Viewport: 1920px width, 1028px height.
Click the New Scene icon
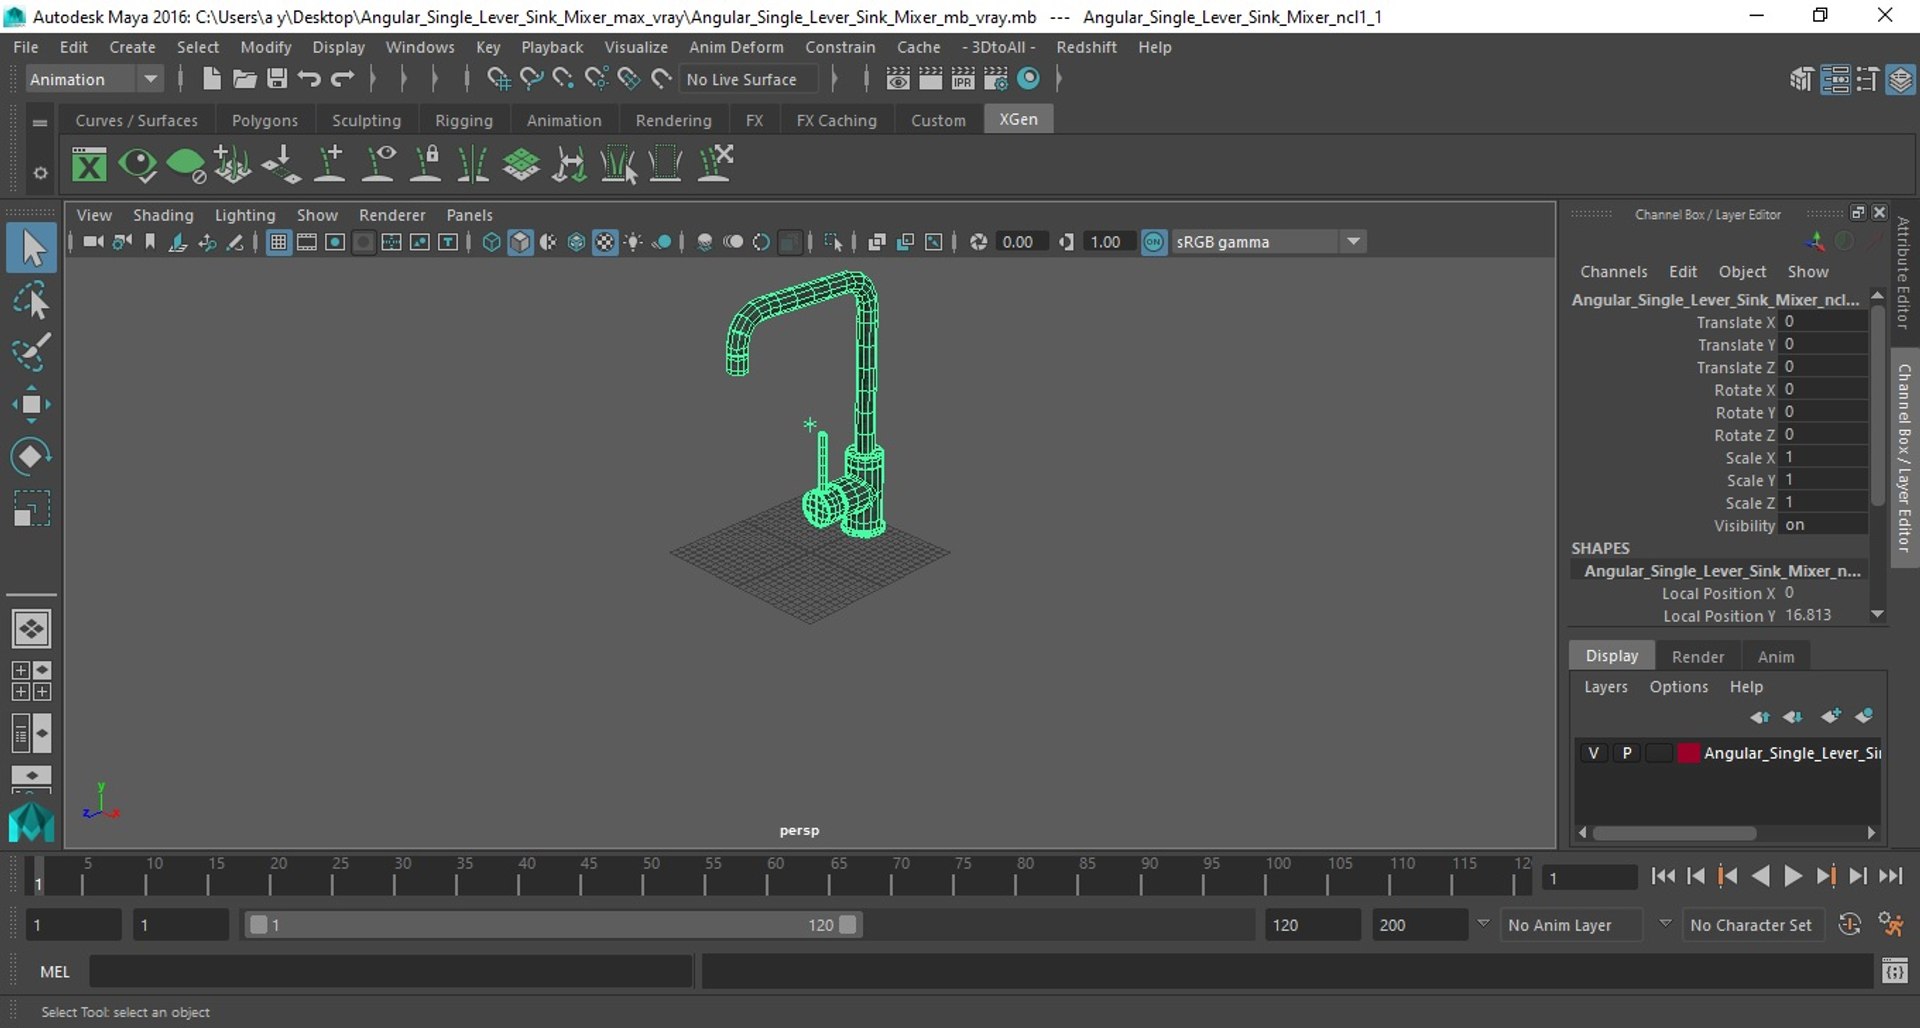(211, 79)
